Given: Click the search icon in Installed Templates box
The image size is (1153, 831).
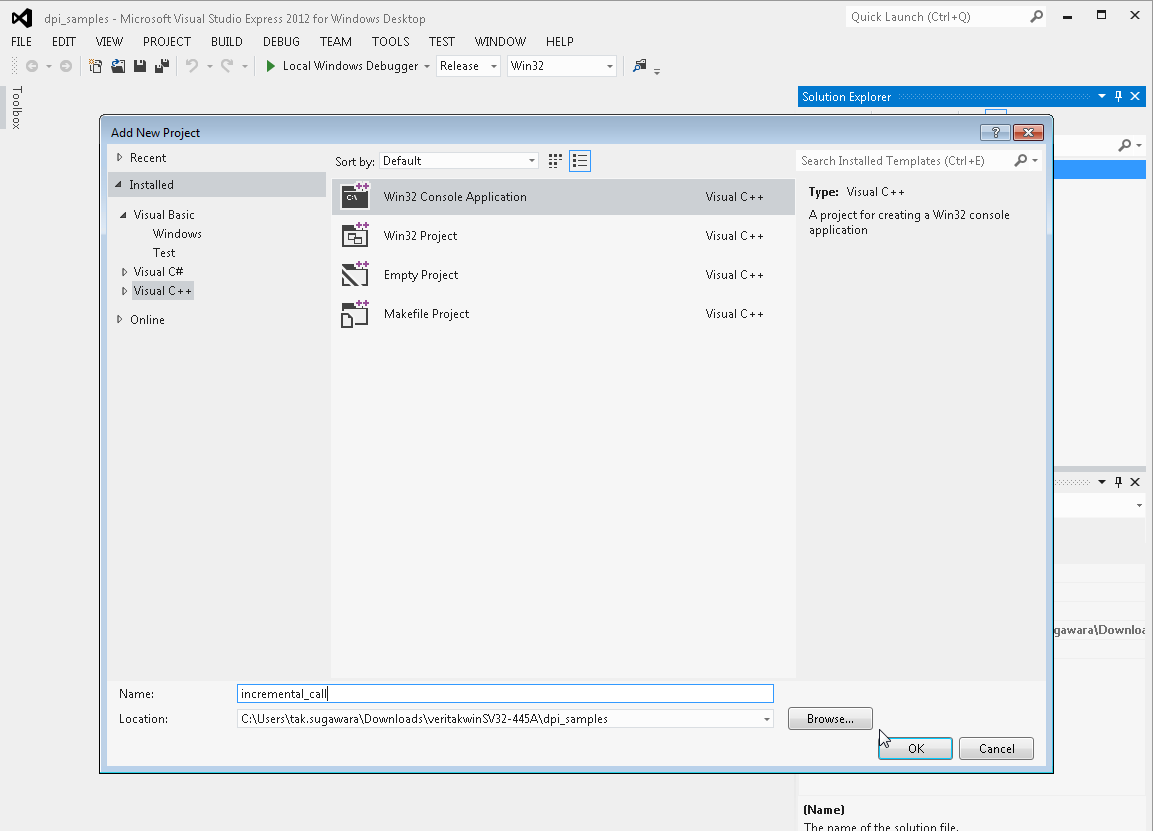Looking at the screenshot, I should 1021,160.
